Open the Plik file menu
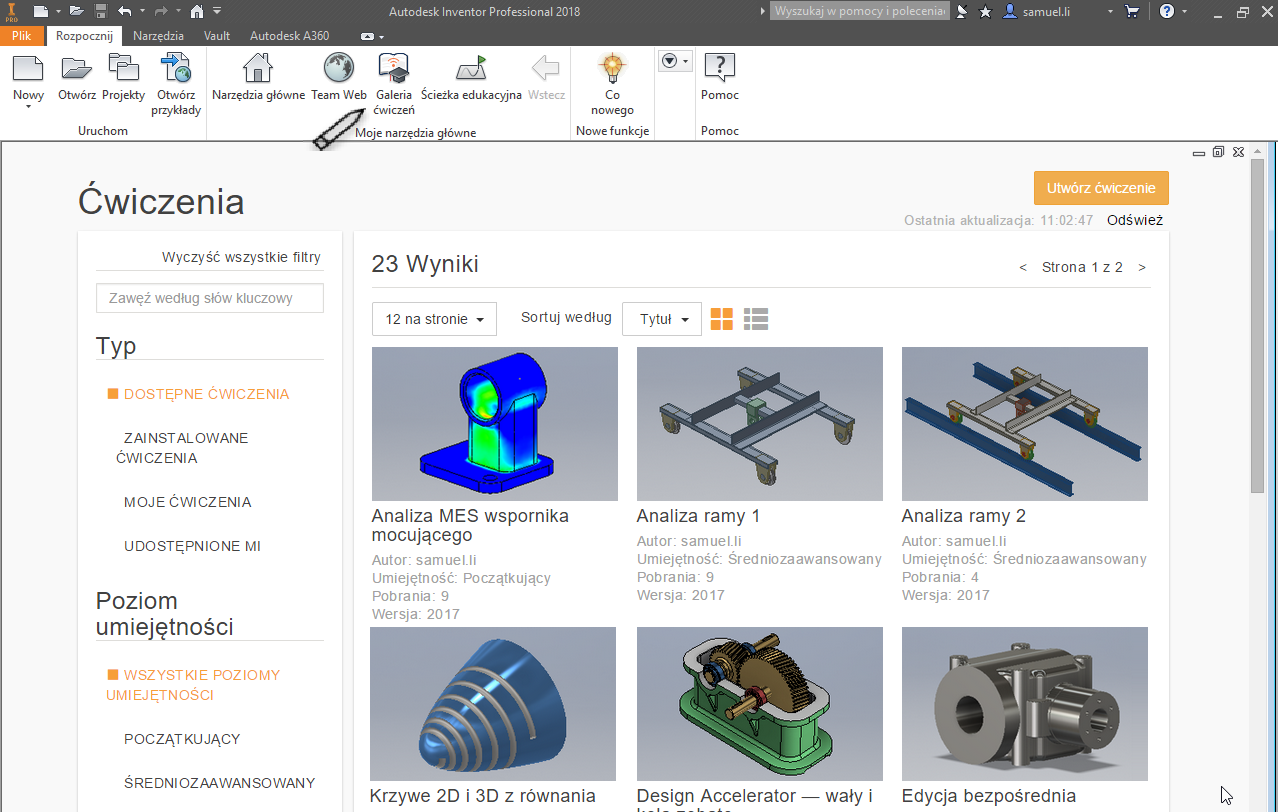 pos(22,35)
